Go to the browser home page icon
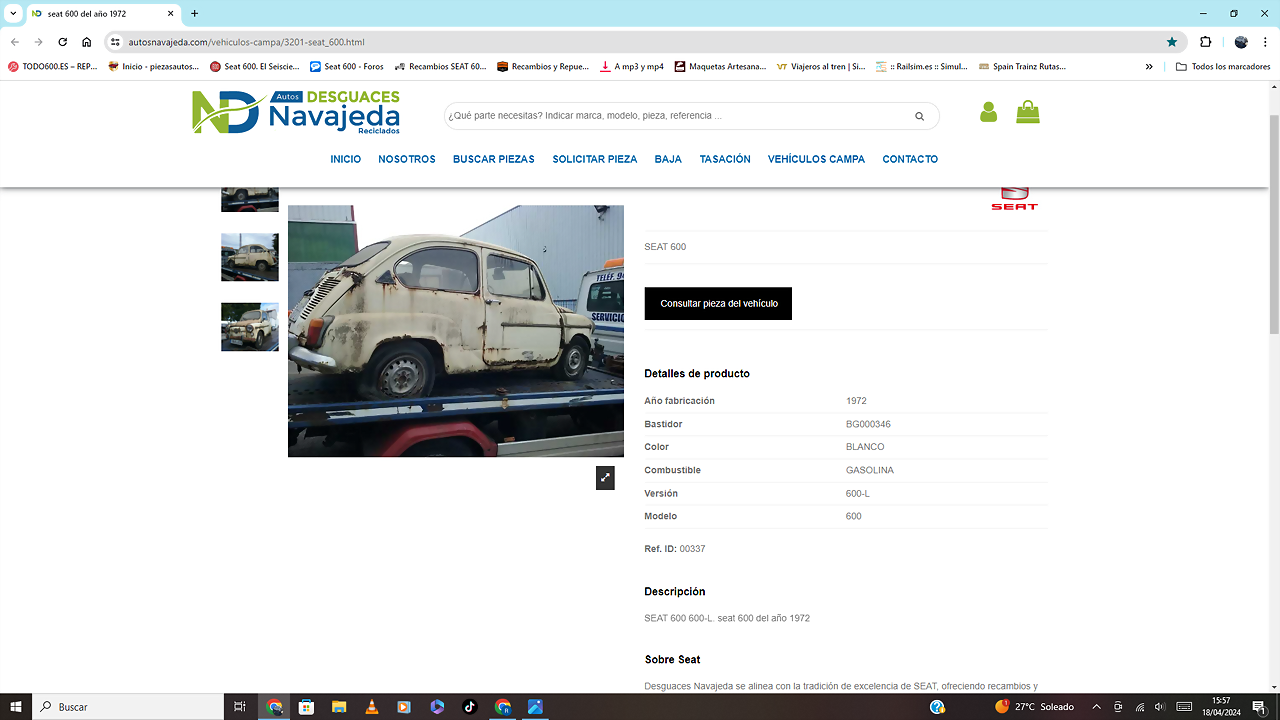1280x720 pixels. (x=87, y=42)
